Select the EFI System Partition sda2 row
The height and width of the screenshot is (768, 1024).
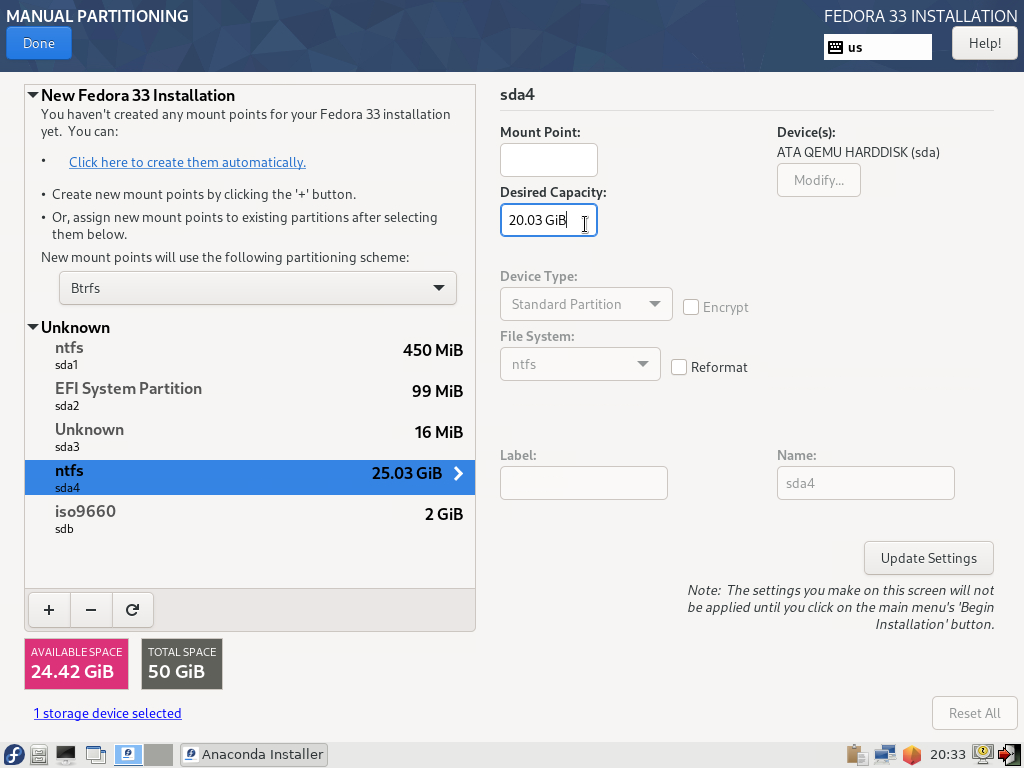coord(249,396)
